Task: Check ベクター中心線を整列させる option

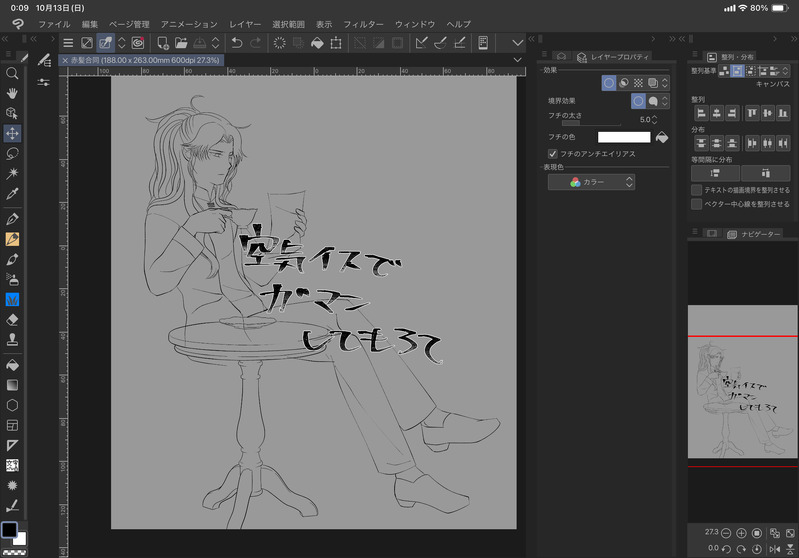Action: pos(696,203)
